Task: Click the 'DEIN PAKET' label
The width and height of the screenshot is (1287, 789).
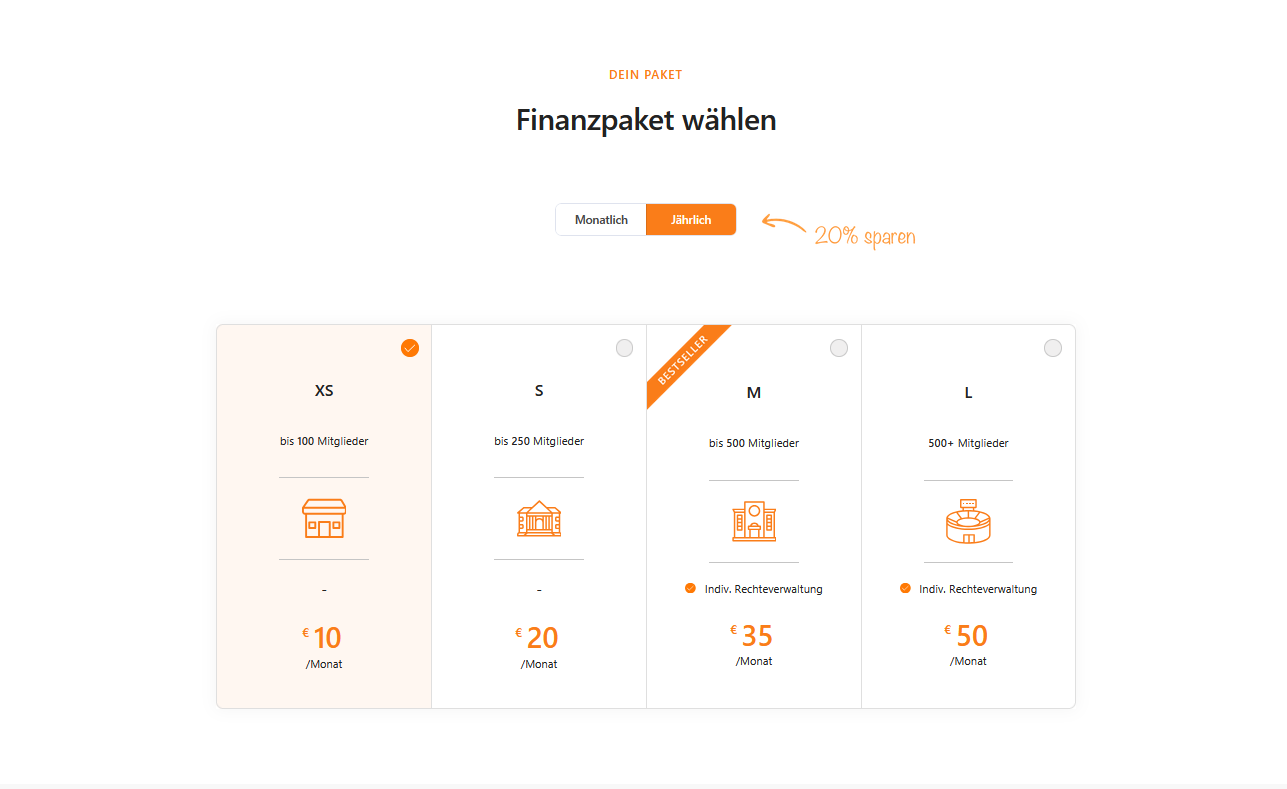Action: [x=646, y=75]
